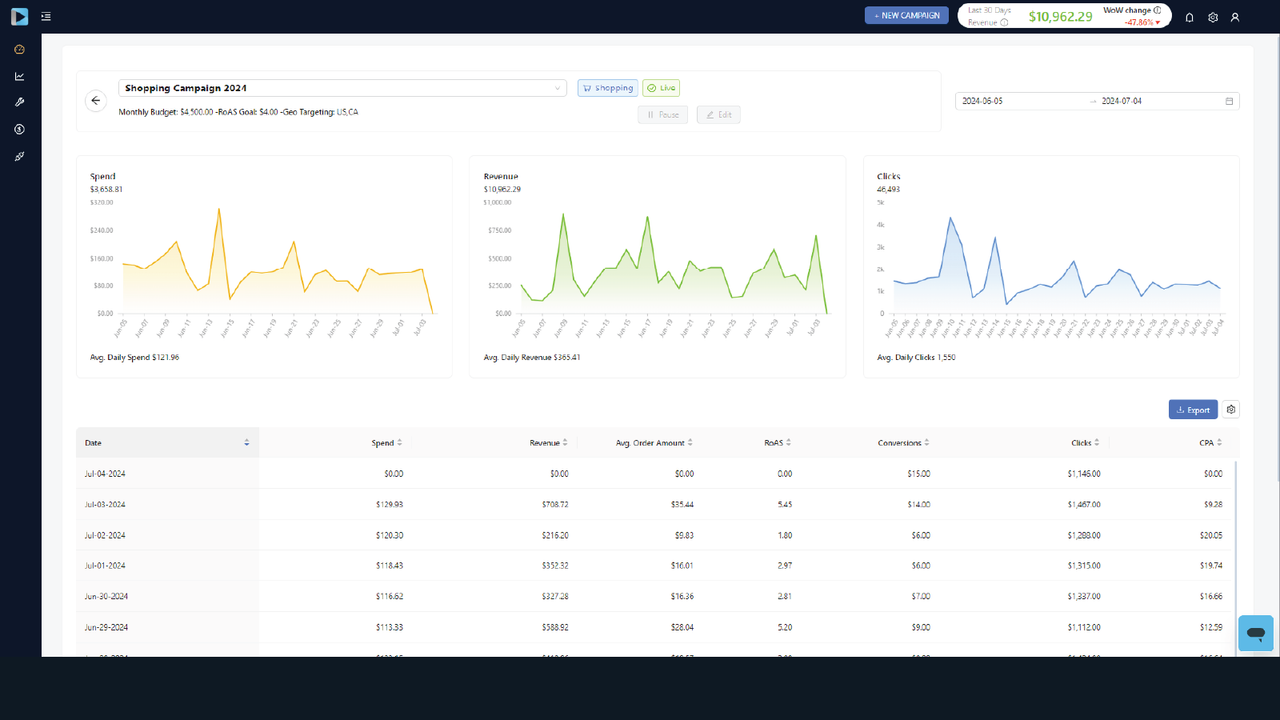Open the dashboard gauge icon in sidebar

pos(19,49)
